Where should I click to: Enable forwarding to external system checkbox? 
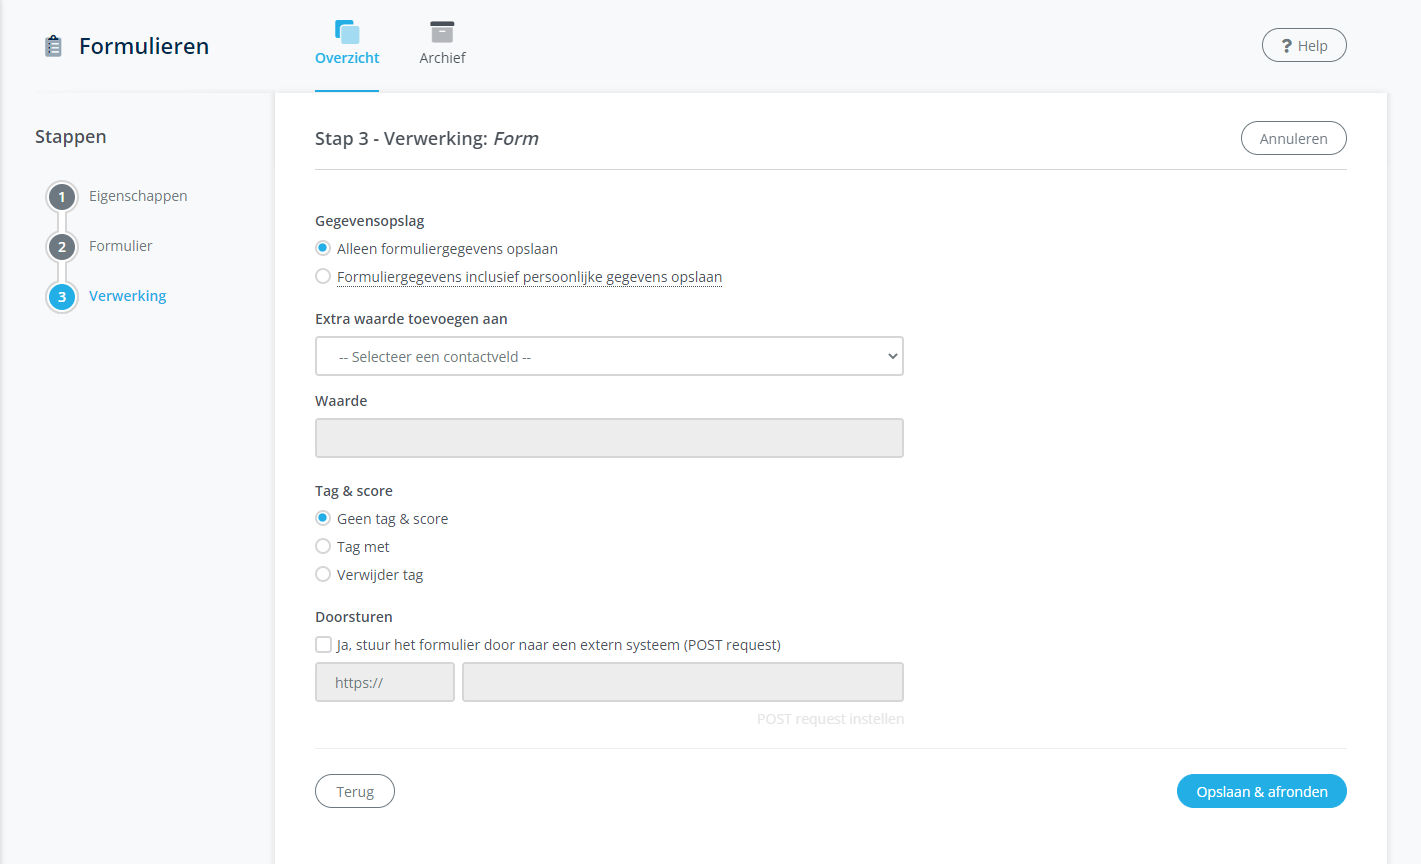323,645
